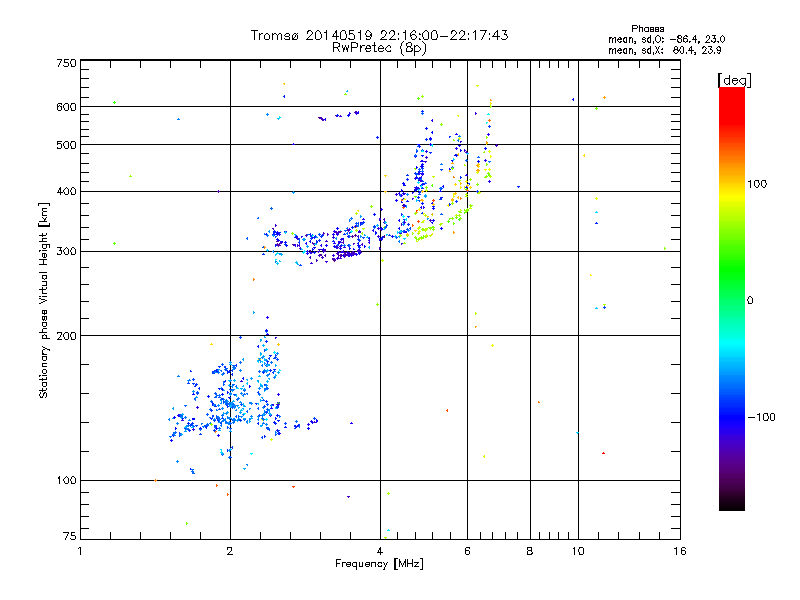Click the x-axis tick label '4'
Image resolution: width=800 pixels, height=600 pixels.
click(x=380, y=551)
